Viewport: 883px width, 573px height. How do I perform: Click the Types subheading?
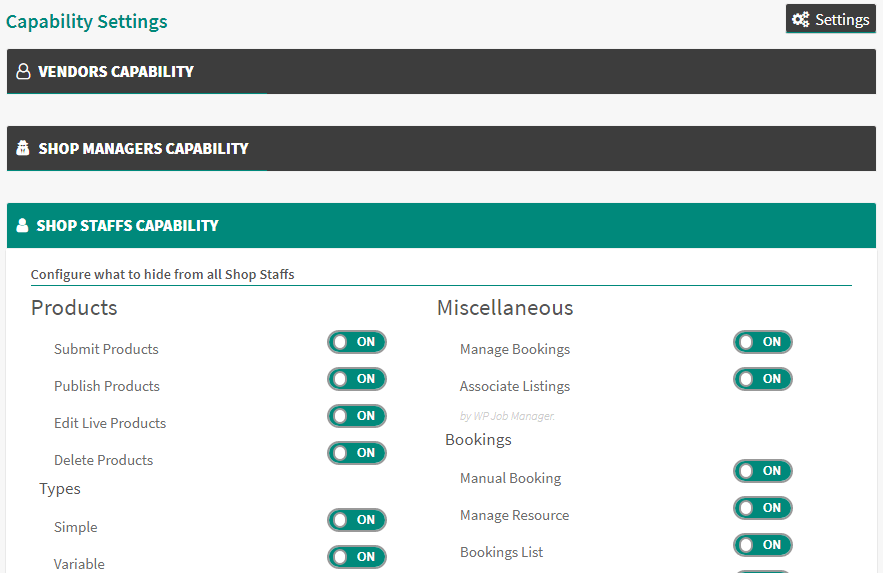60,489
